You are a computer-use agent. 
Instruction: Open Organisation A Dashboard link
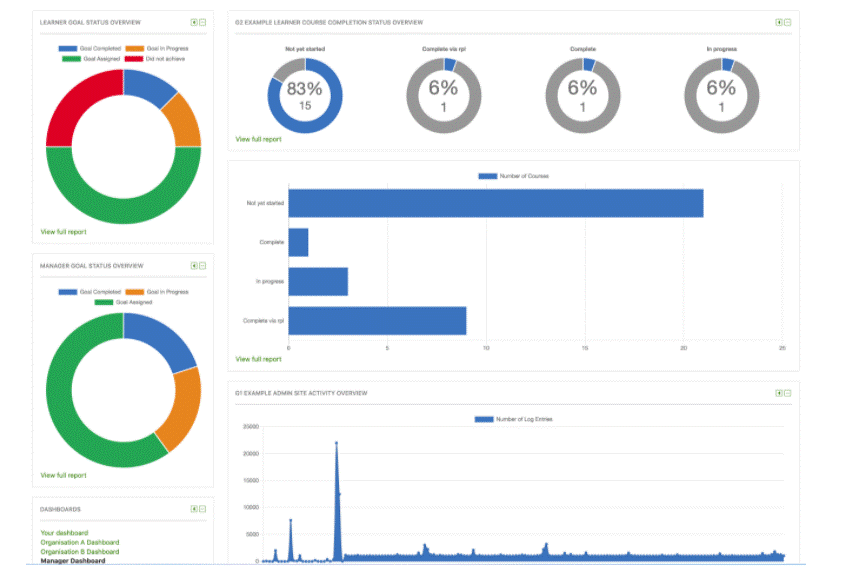79,542
